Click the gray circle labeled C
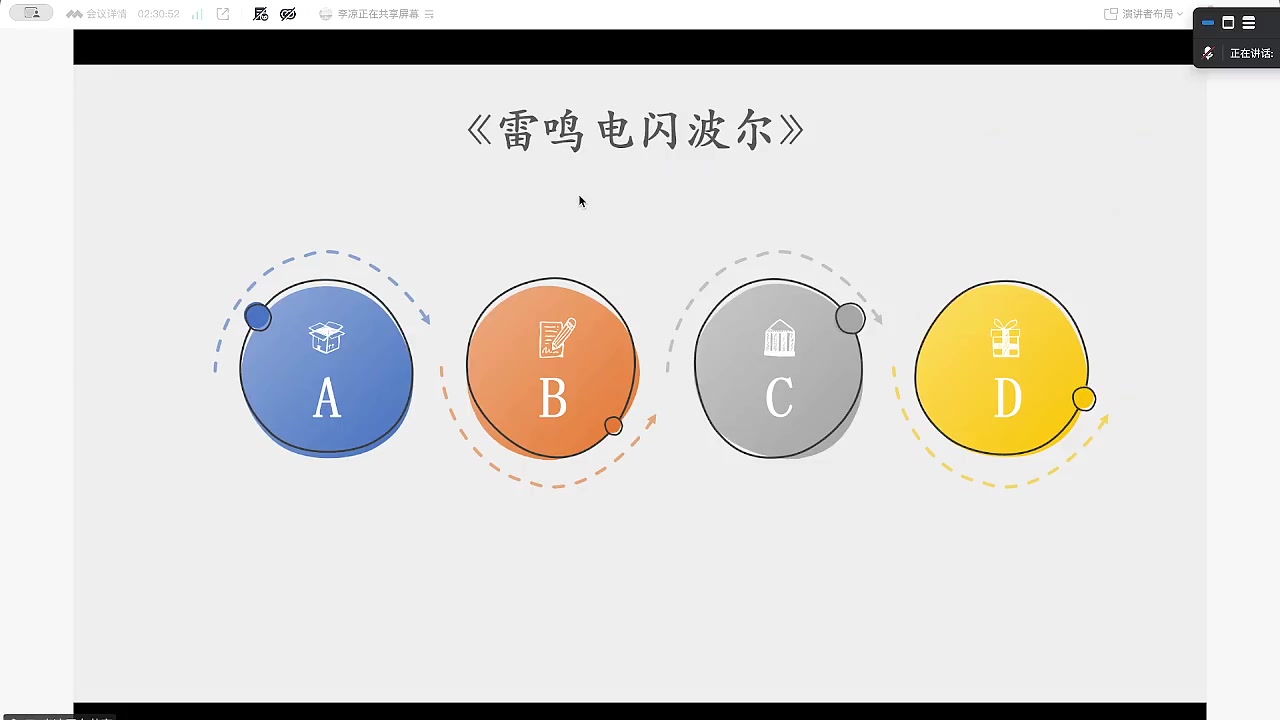The height and width of the screenshot is (720, 1280). 779,368
